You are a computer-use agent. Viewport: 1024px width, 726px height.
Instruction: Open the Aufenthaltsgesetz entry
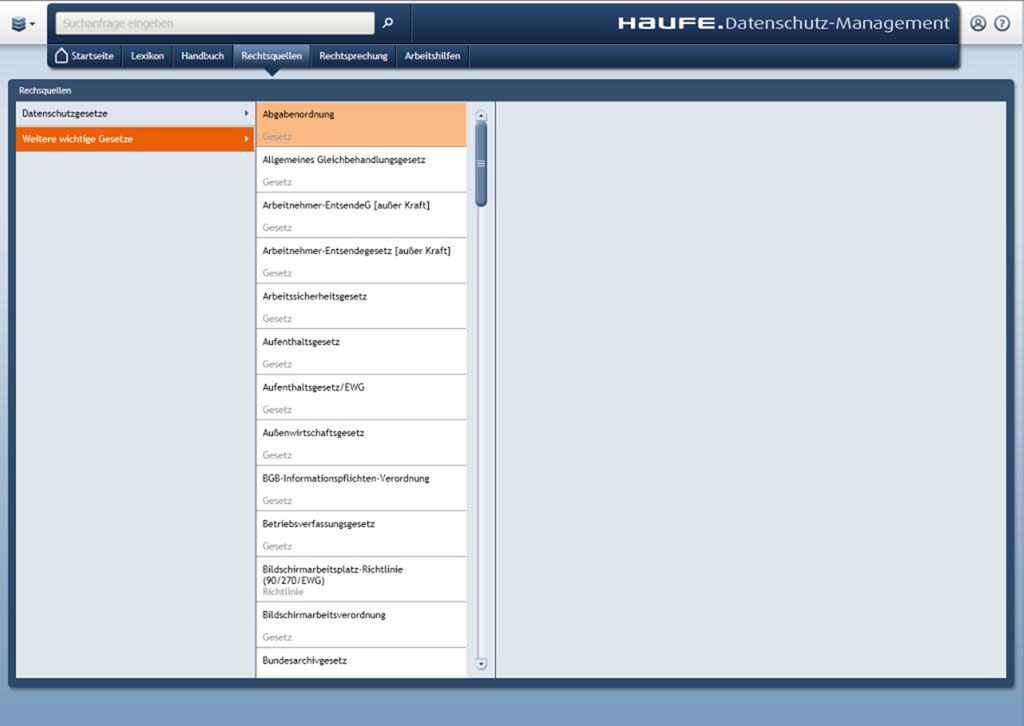pyautogui.click(x=361, y=352)
